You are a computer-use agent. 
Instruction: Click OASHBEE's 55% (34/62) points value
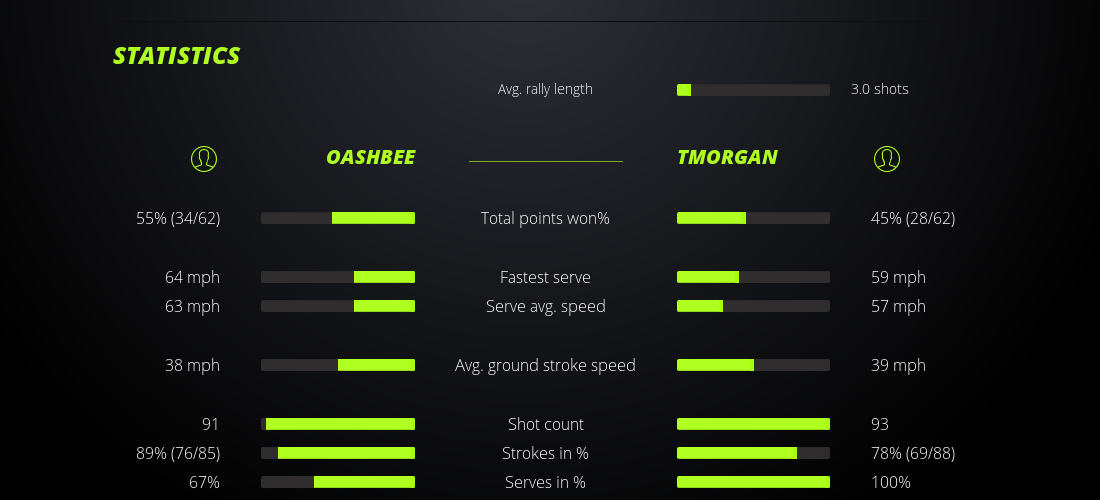(x=178, y=218)
